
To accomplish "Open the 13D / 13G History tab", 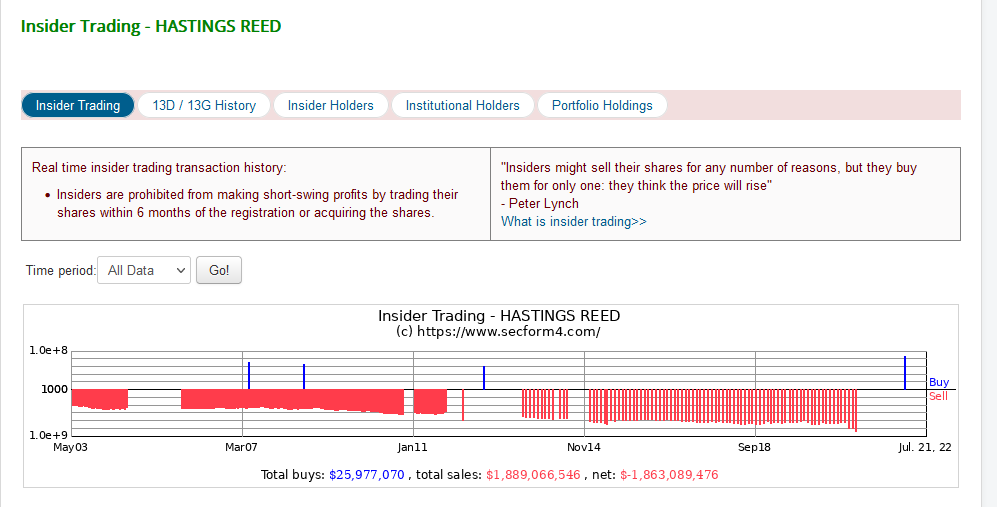I will [204, 106].
